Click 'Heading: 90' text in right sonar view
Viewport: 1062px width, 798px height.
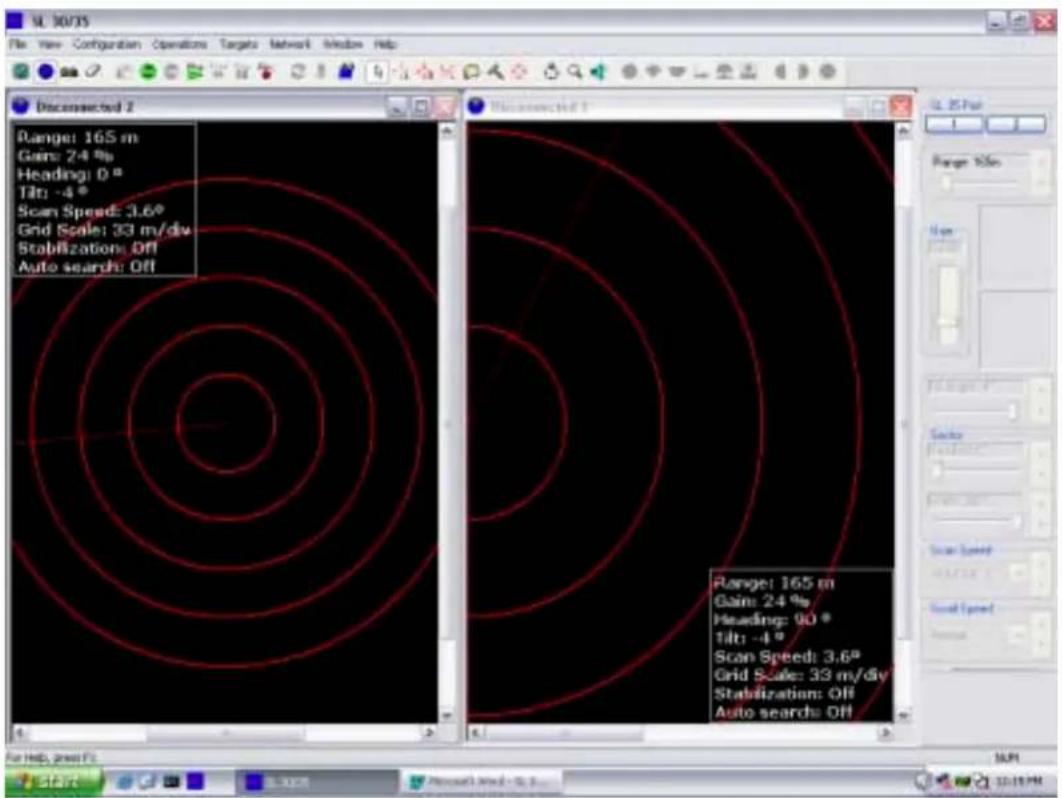(x=772, y=619)
